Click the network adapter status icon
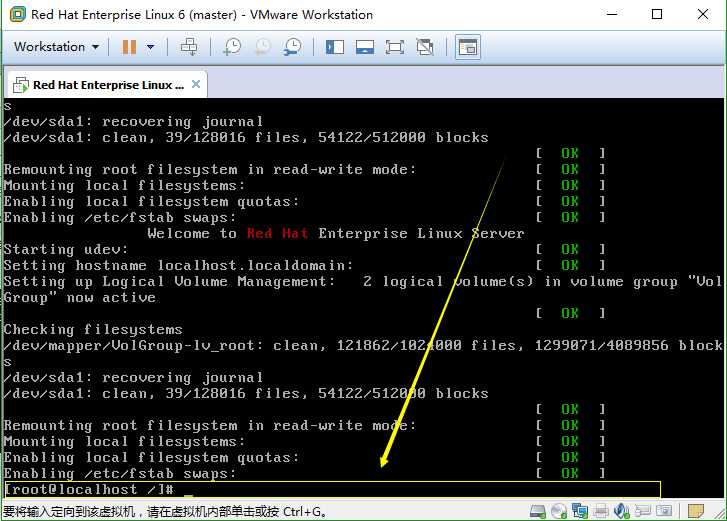Screen dimensions: 727x521 (580, 511)
